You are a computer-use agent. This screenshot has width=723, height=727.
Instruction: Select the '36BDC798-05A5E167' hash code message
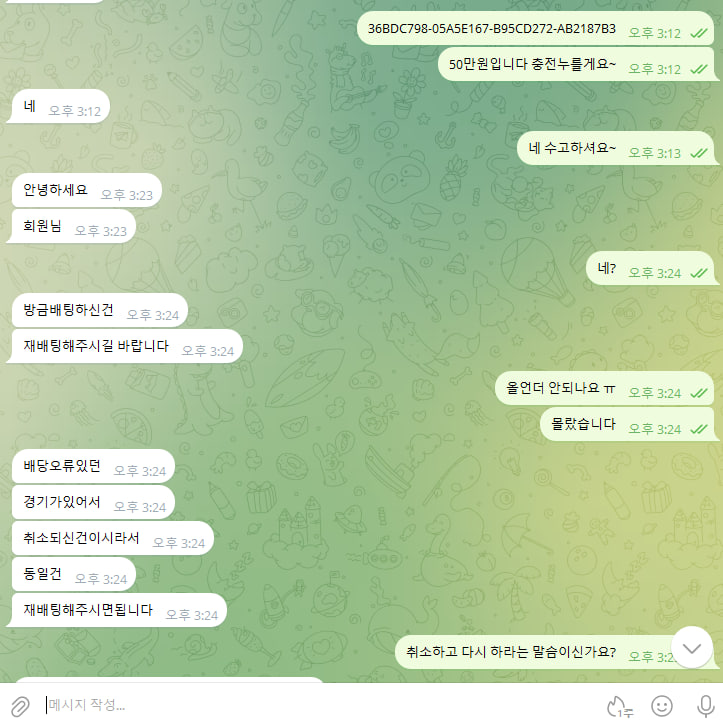536,29
